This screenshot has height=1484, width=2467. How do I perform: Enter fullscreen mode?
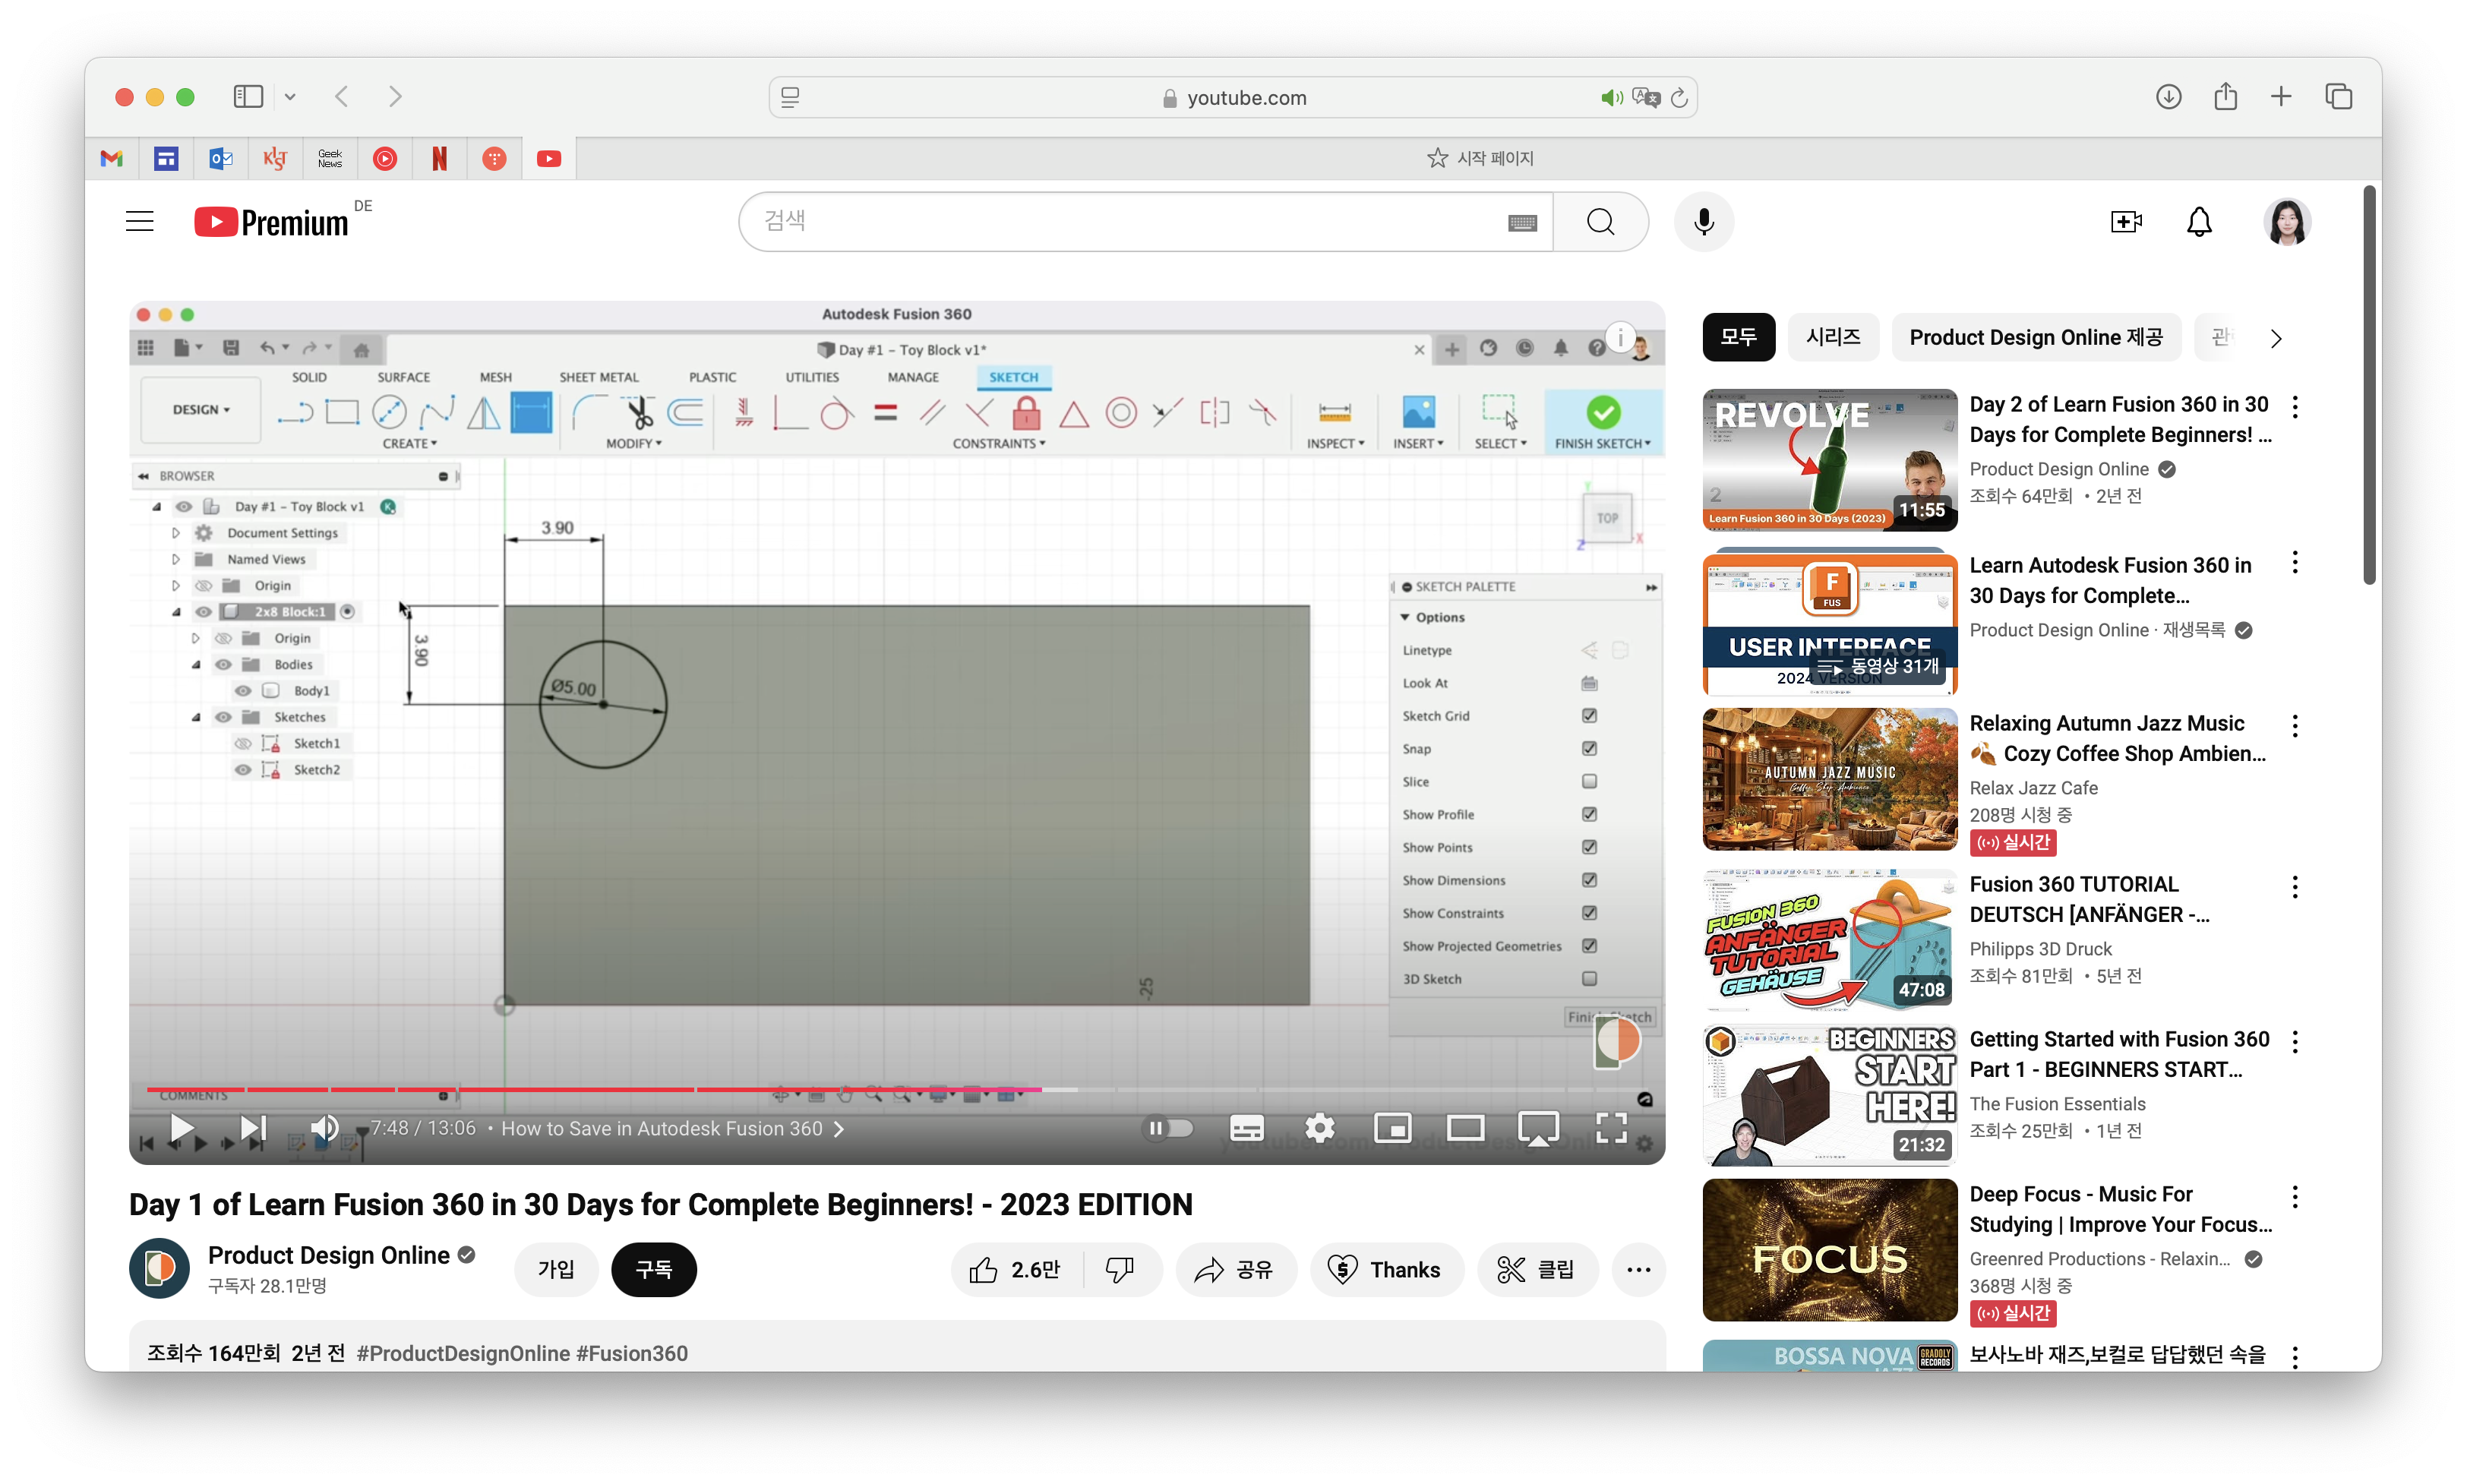[x=1611, y=1128]
